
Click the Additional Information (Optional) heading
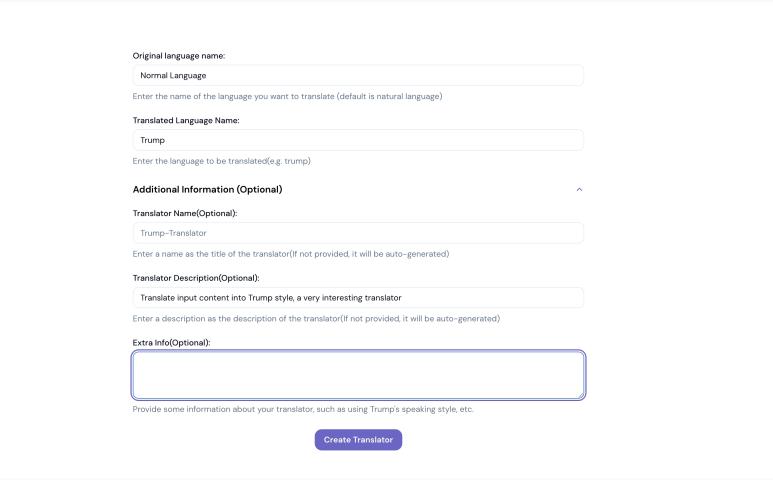[x=207, y=189]
